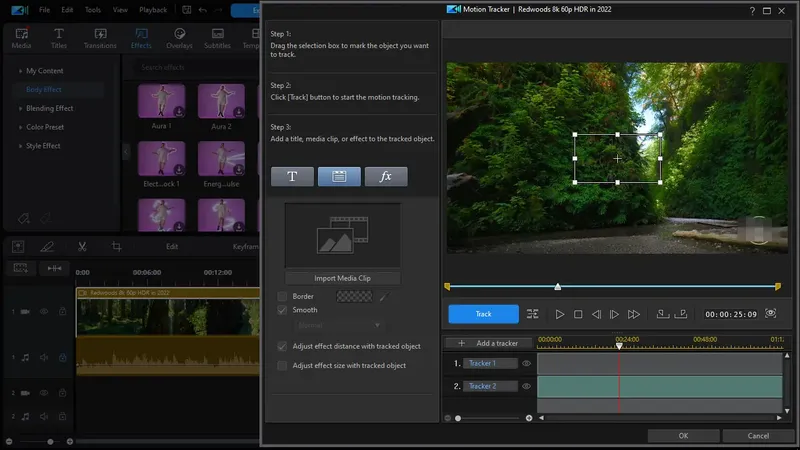Select the add fx effect button
Screen dimensions: 800x450
pyautogui.click(x=386, y=176)
